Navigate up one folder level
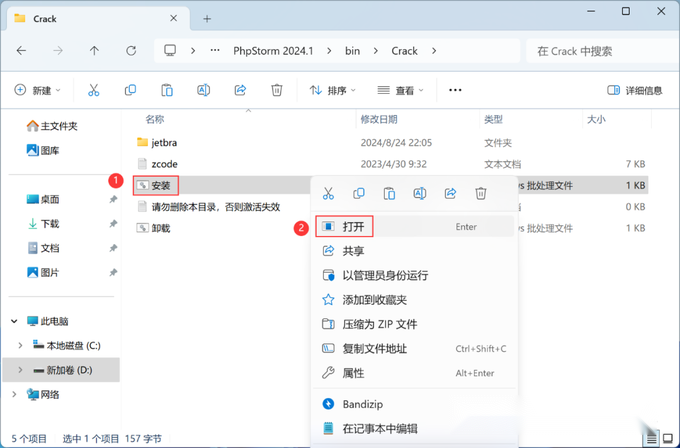 click(x=94, y=51)
